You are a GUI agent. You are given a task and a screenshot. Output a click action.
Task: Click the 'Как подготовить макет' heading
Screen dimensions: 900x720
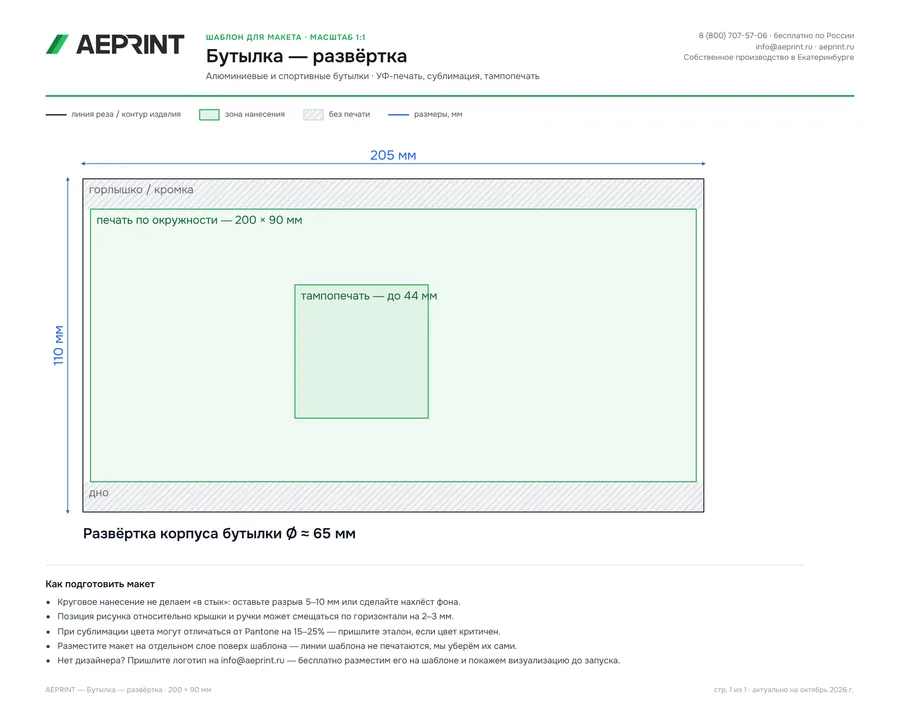tap(100, 584)
